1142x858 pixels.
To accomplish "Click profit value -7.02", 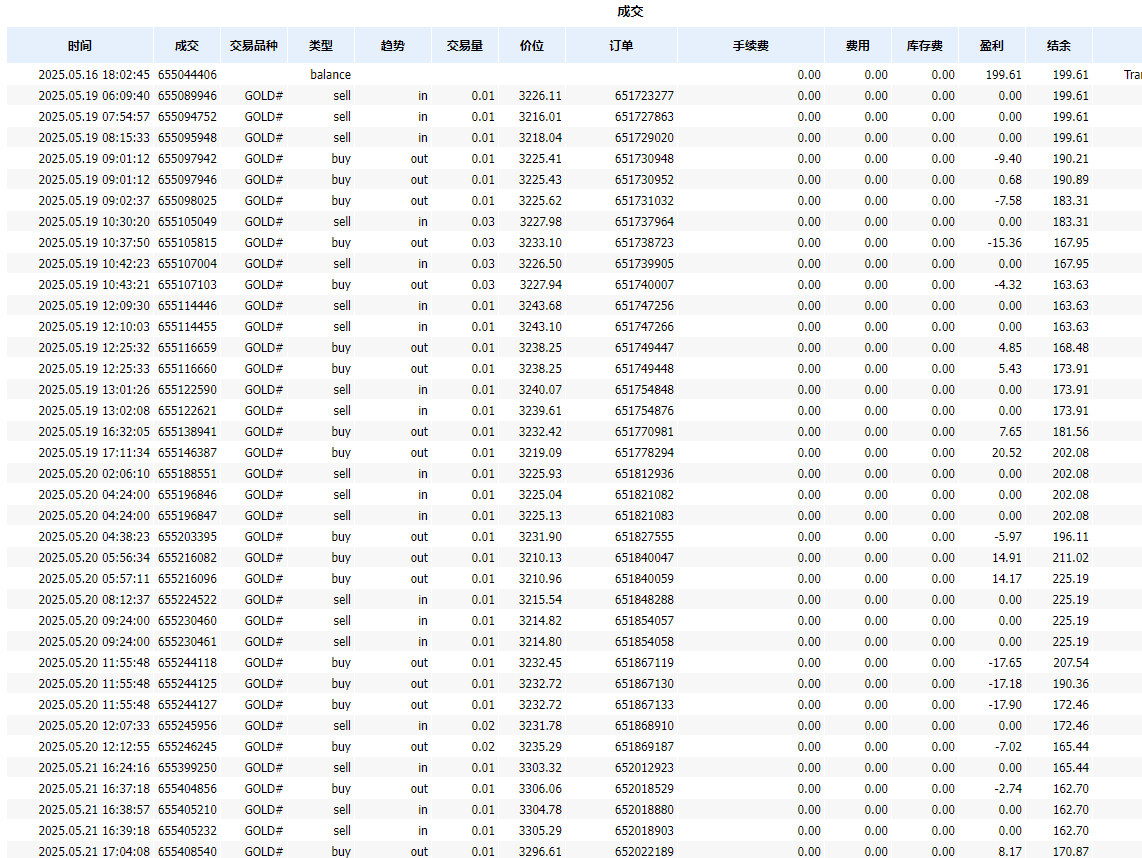I will pyautogui.click(x=1008, y=747).
